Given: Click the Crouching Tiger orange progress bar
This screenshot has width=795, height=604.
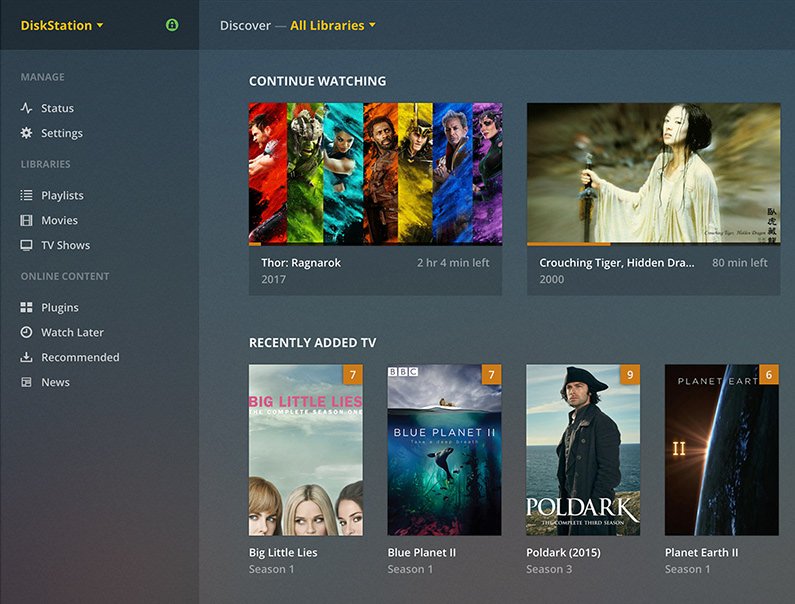Looking at the screenshot, I should pos(569,244).
